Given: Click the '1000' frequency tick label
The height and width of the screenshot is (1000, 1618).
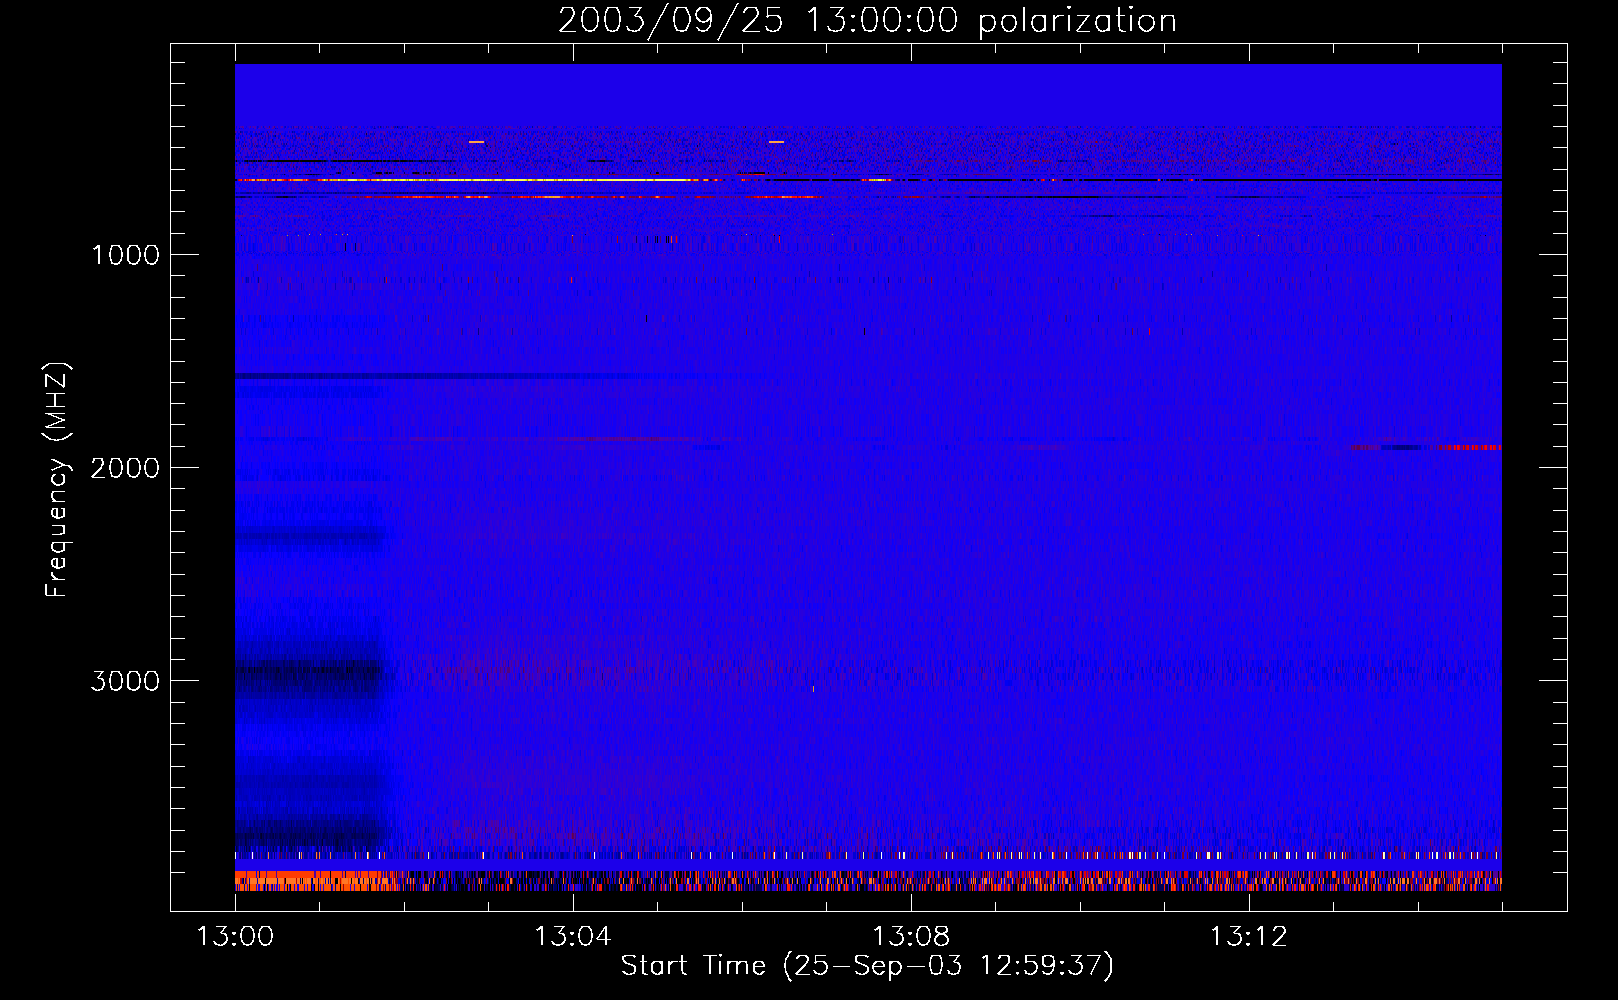Looking at the screenshot, I should pyautogui.click(x=125, y=255).
